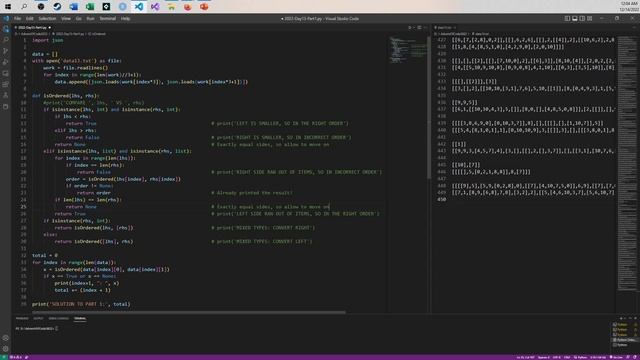The width and height of the screenshot is (640, 360).
Task: Click the 'total = 0' line
Action: tap(45, 256)
